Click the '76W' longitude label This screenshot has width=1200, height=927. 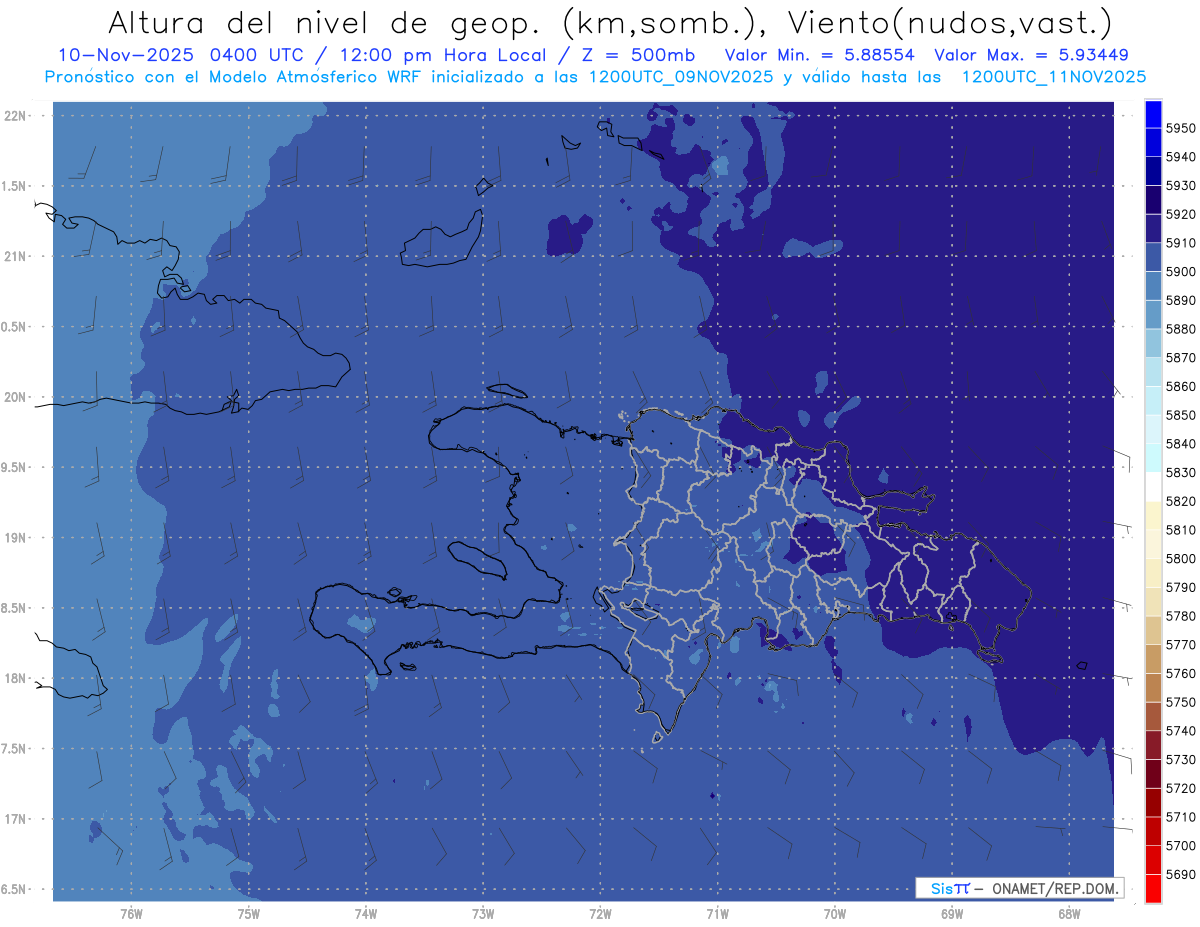tap(131, 913)
